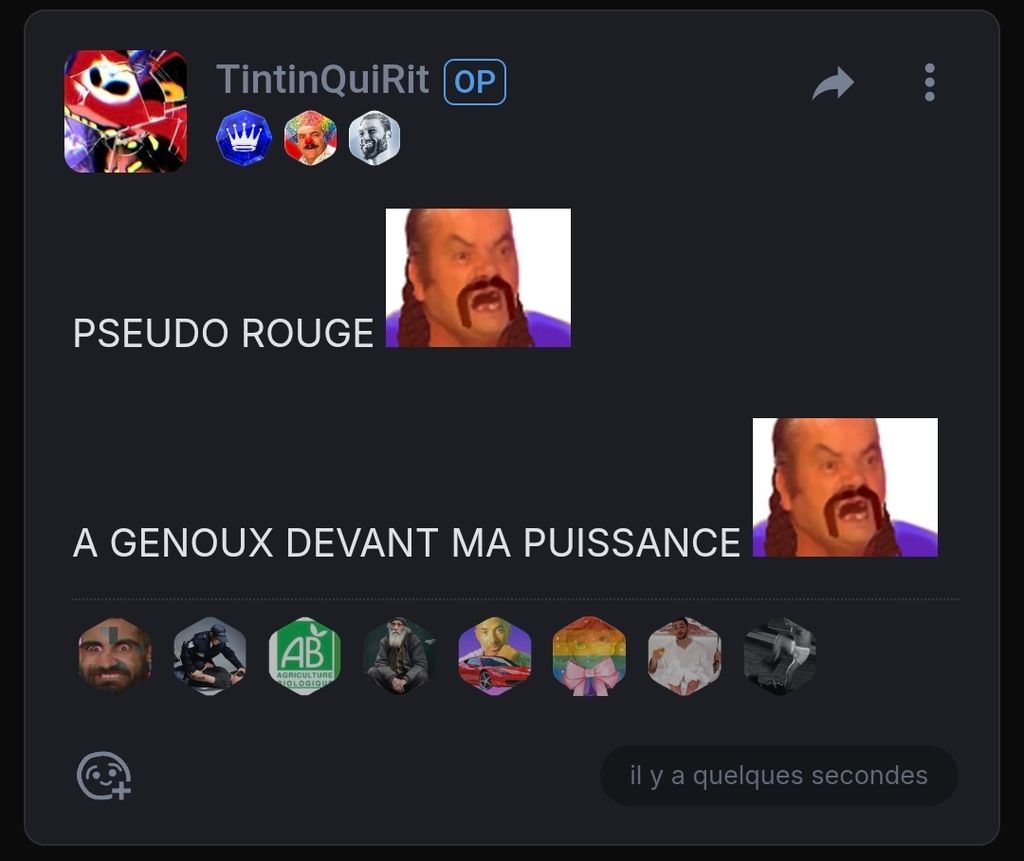
Task: Click the red sports car sticker
Action: click(494, 656)
